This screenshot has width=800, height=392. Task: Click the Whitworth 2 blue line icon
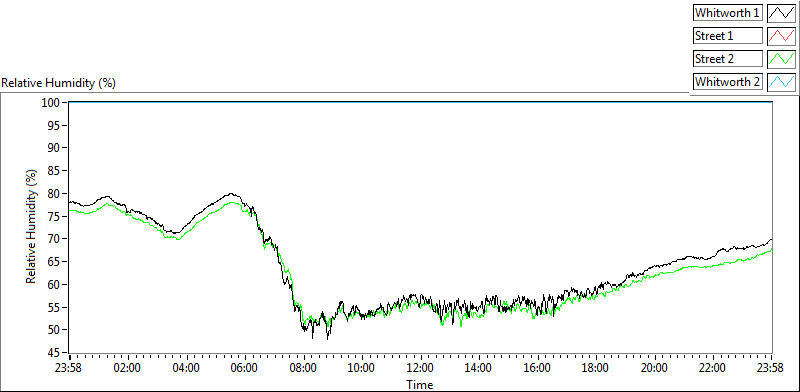click(781, 82)
